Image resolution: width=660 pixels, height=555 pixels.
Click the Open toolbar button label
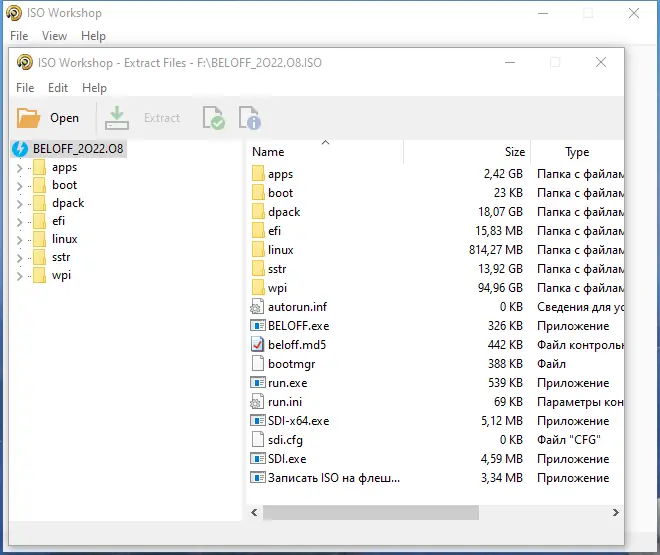pyautogui.click(x=64, y=118)
